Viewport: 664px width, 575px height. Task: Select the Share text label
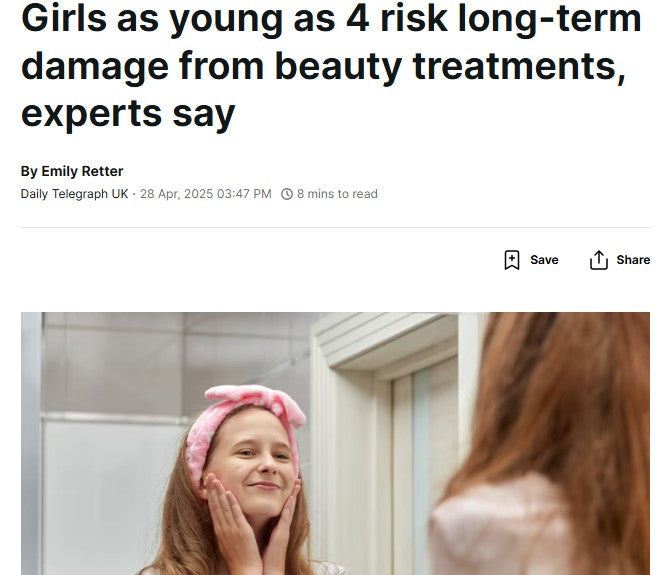633,260
